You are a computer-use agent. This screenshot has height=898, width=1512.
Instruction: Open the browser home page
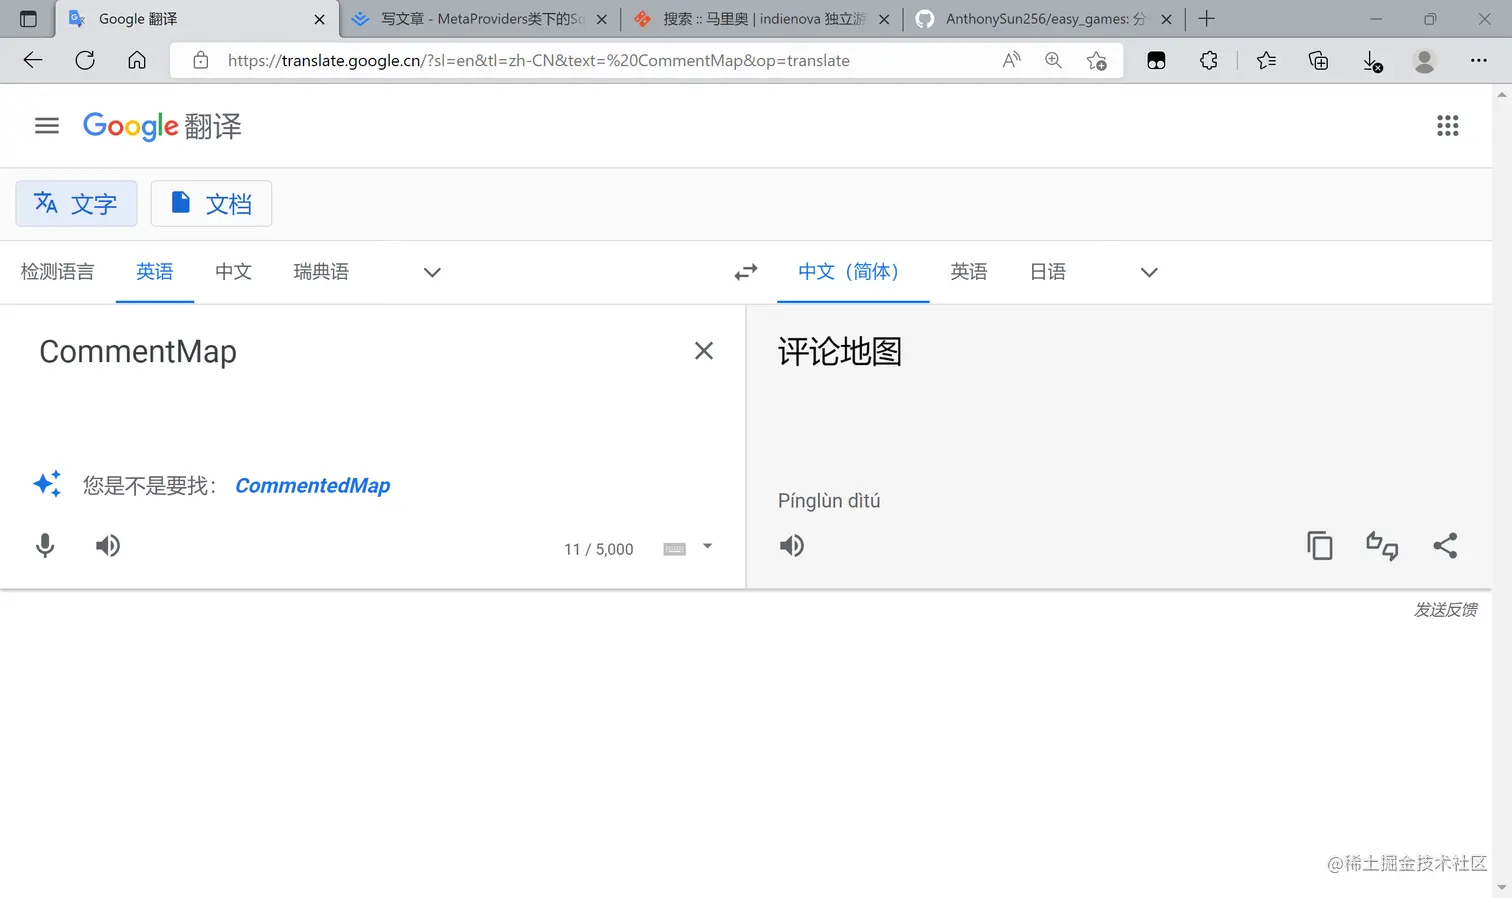click(x=137, y=61)
